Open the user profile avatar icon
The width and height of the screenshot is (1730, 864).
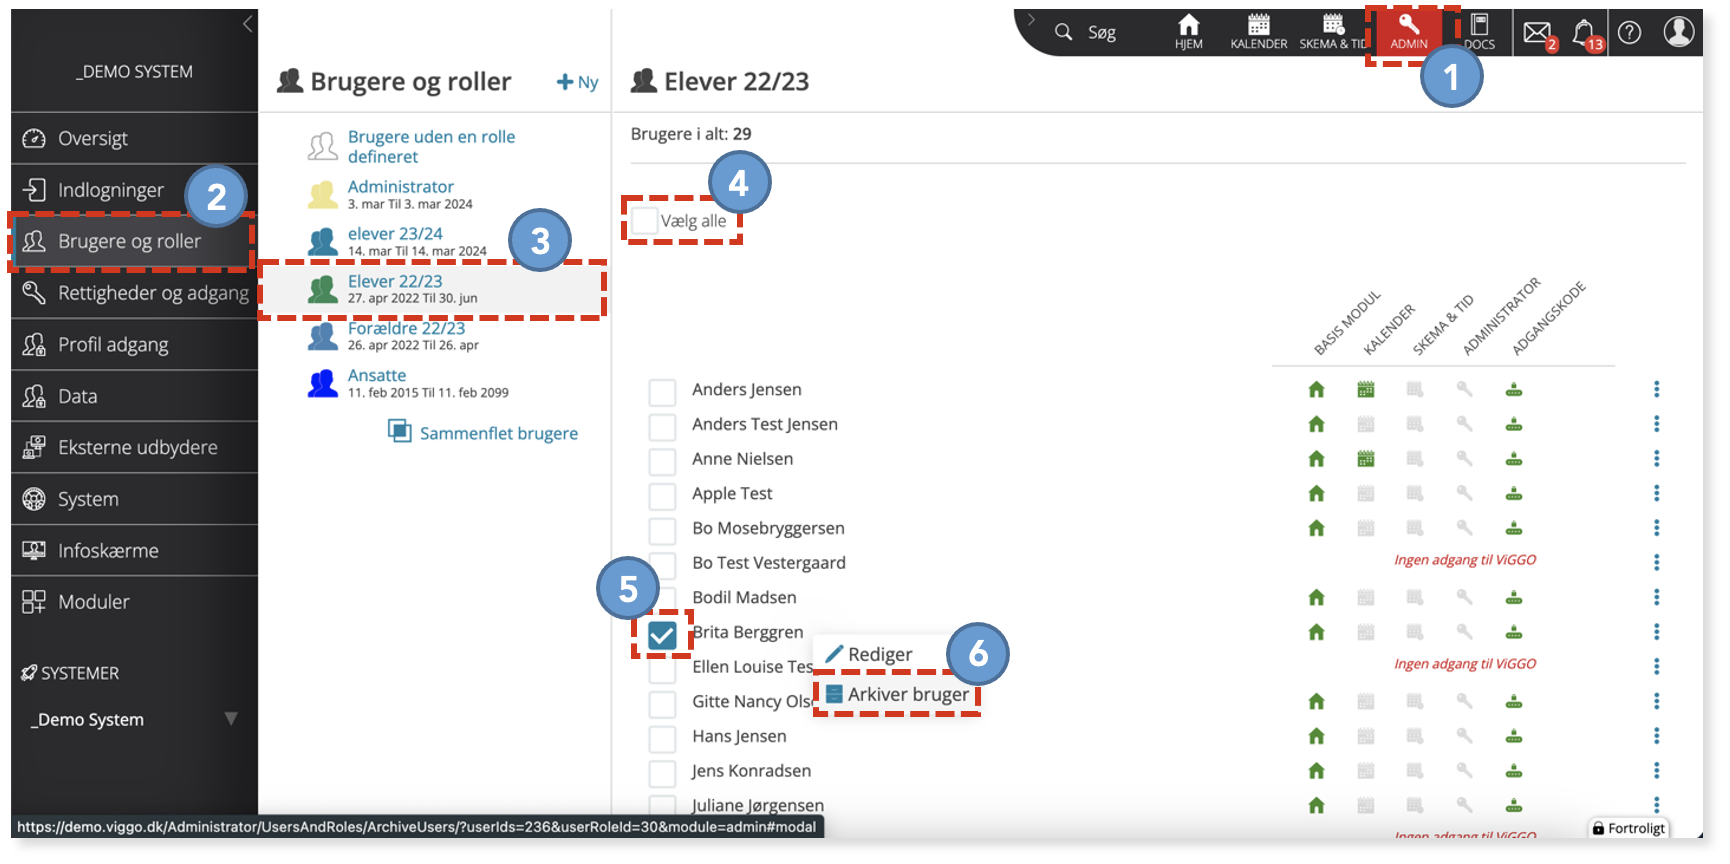(1679, 31)
